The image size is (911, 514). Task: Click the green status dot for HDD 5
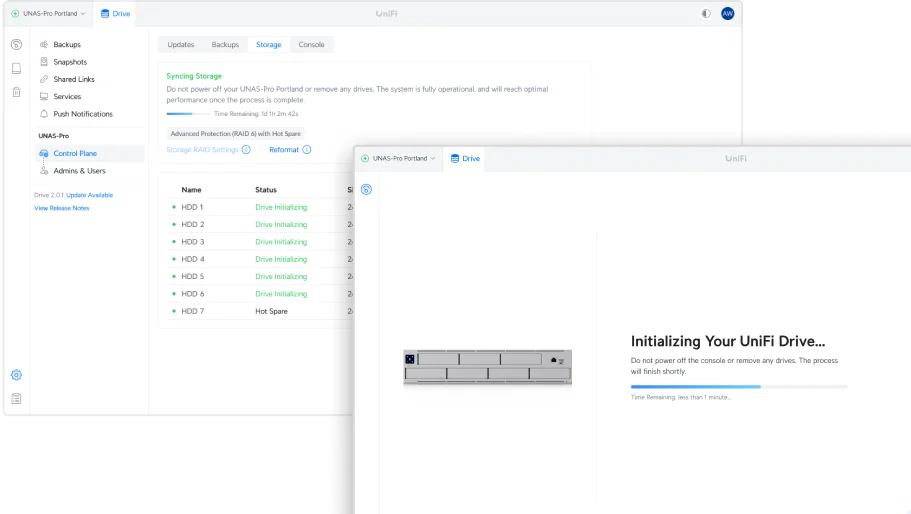(x=174, y=276)
